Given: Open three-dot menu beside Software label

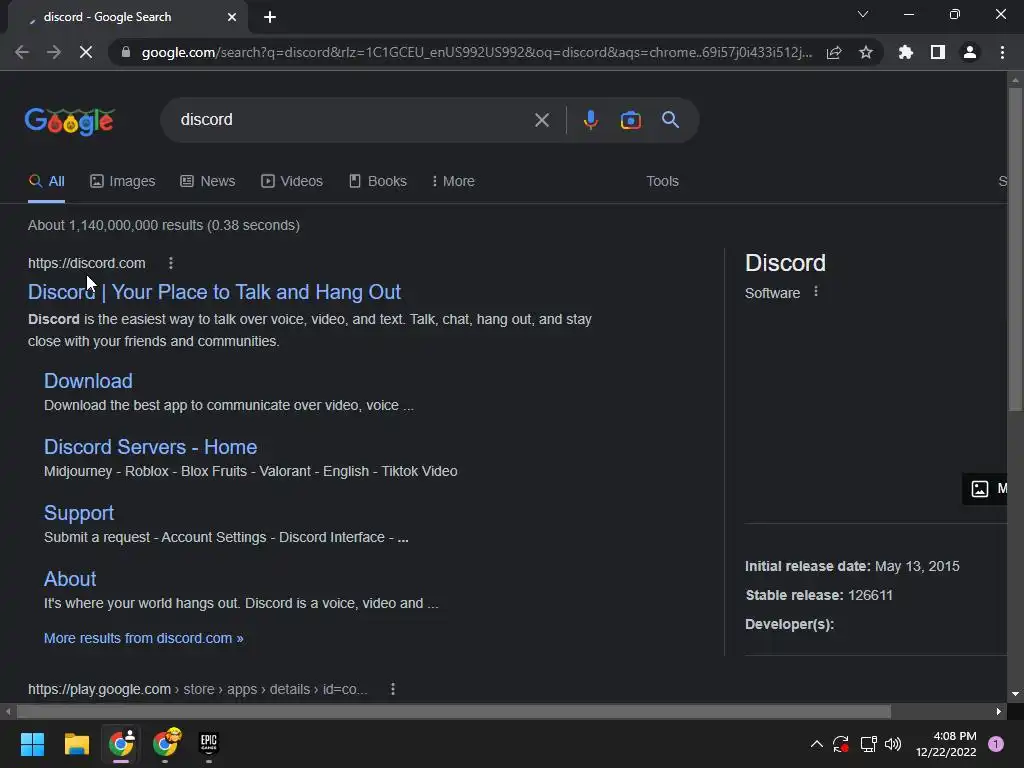Looking at the screenshot, I should [x=816, y=291].
